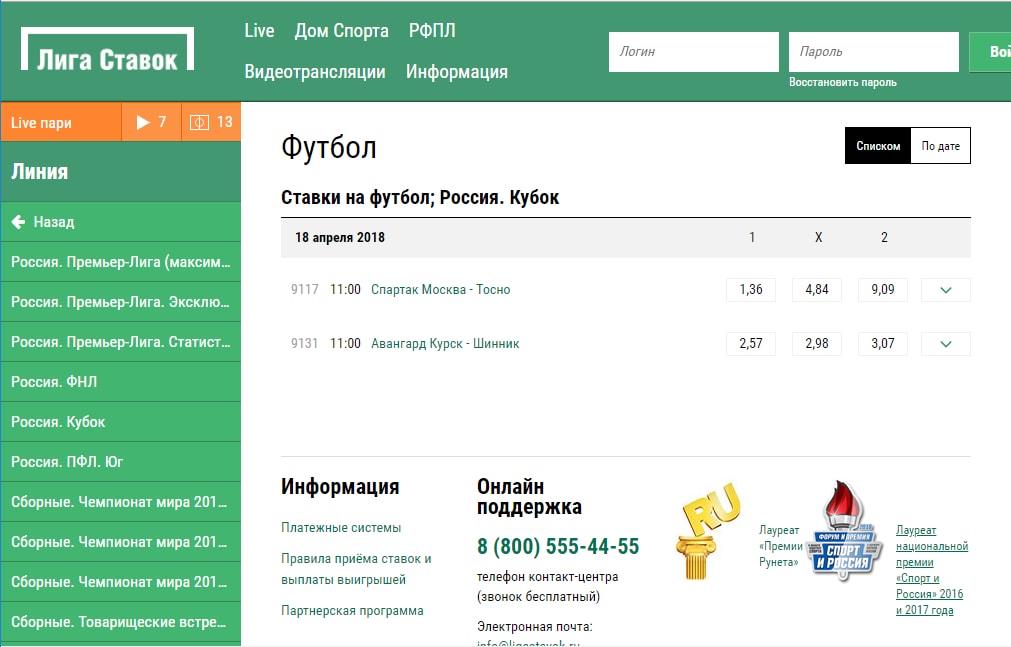Screen dimensions: 1011x647
Task: Select draw odds 2,98 for Авангард Курск match
Action: coord(817,344)
